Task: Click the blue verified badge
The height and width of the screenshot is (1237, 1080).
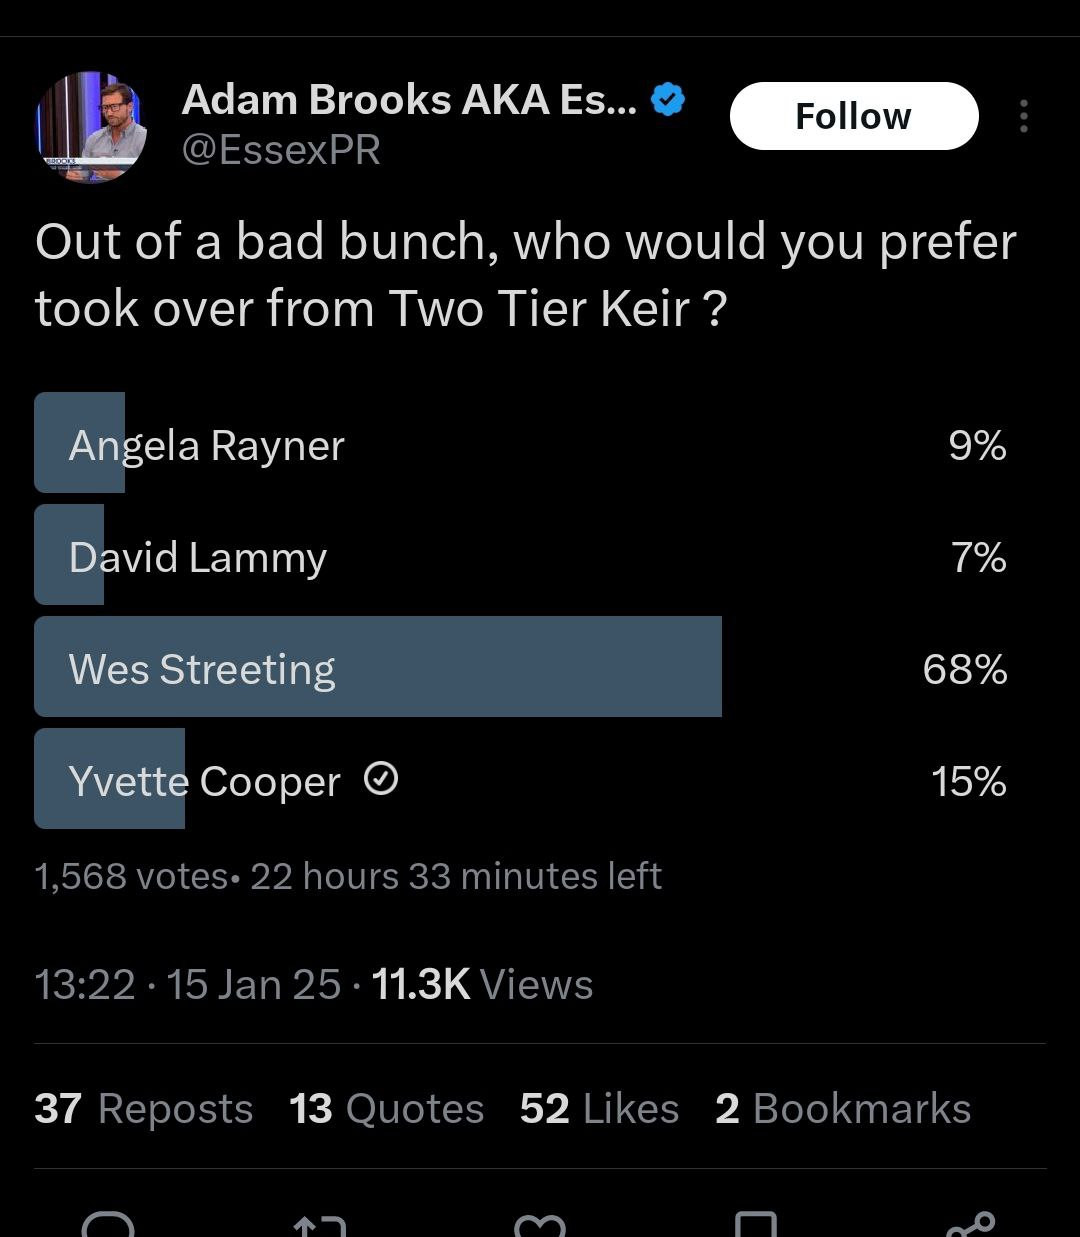Action: coord(668,100)
